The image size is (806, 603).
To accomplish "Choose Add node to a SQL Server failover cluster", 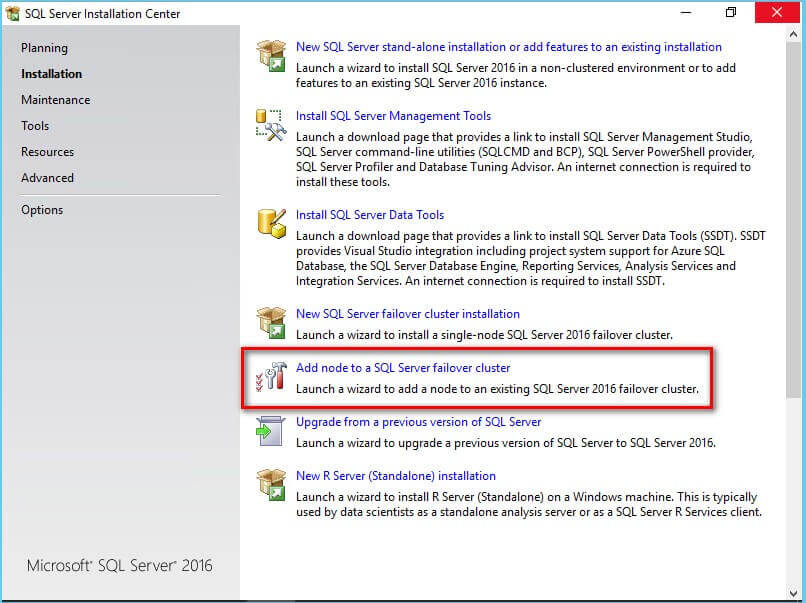I will pos(403,368).
